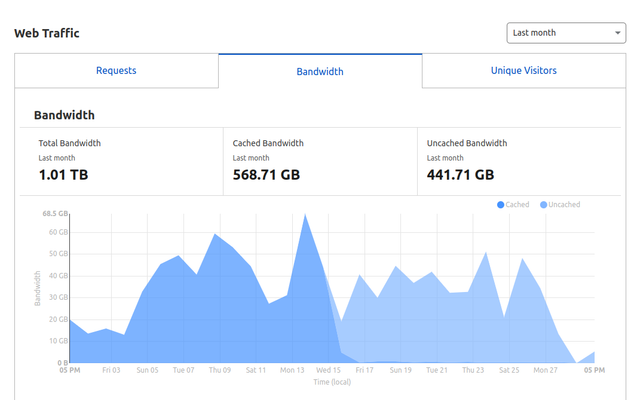Click the Tue 07 x-axis label
640x400 pixels.
pos(184,370)
